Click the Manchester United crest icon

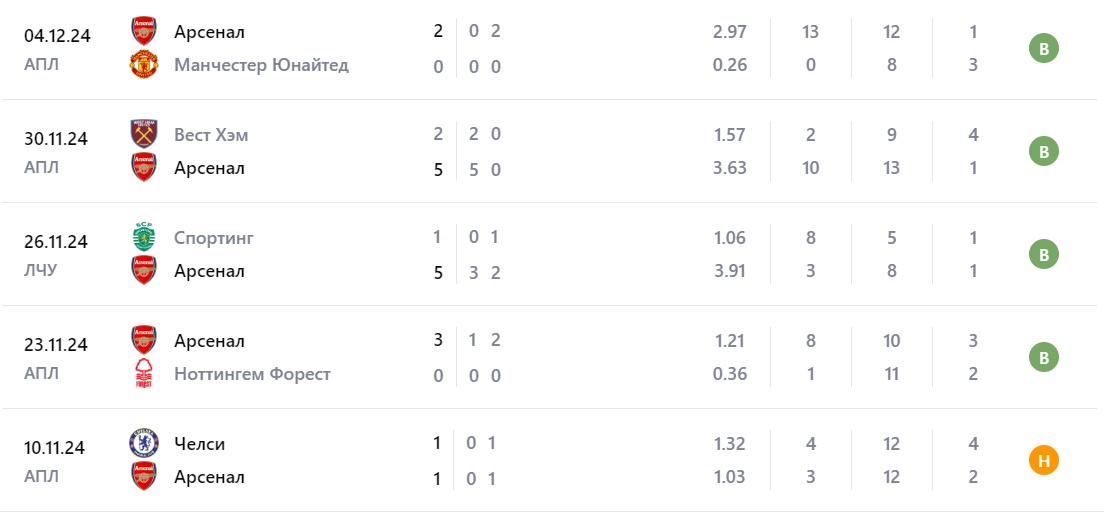pos(144,65)
